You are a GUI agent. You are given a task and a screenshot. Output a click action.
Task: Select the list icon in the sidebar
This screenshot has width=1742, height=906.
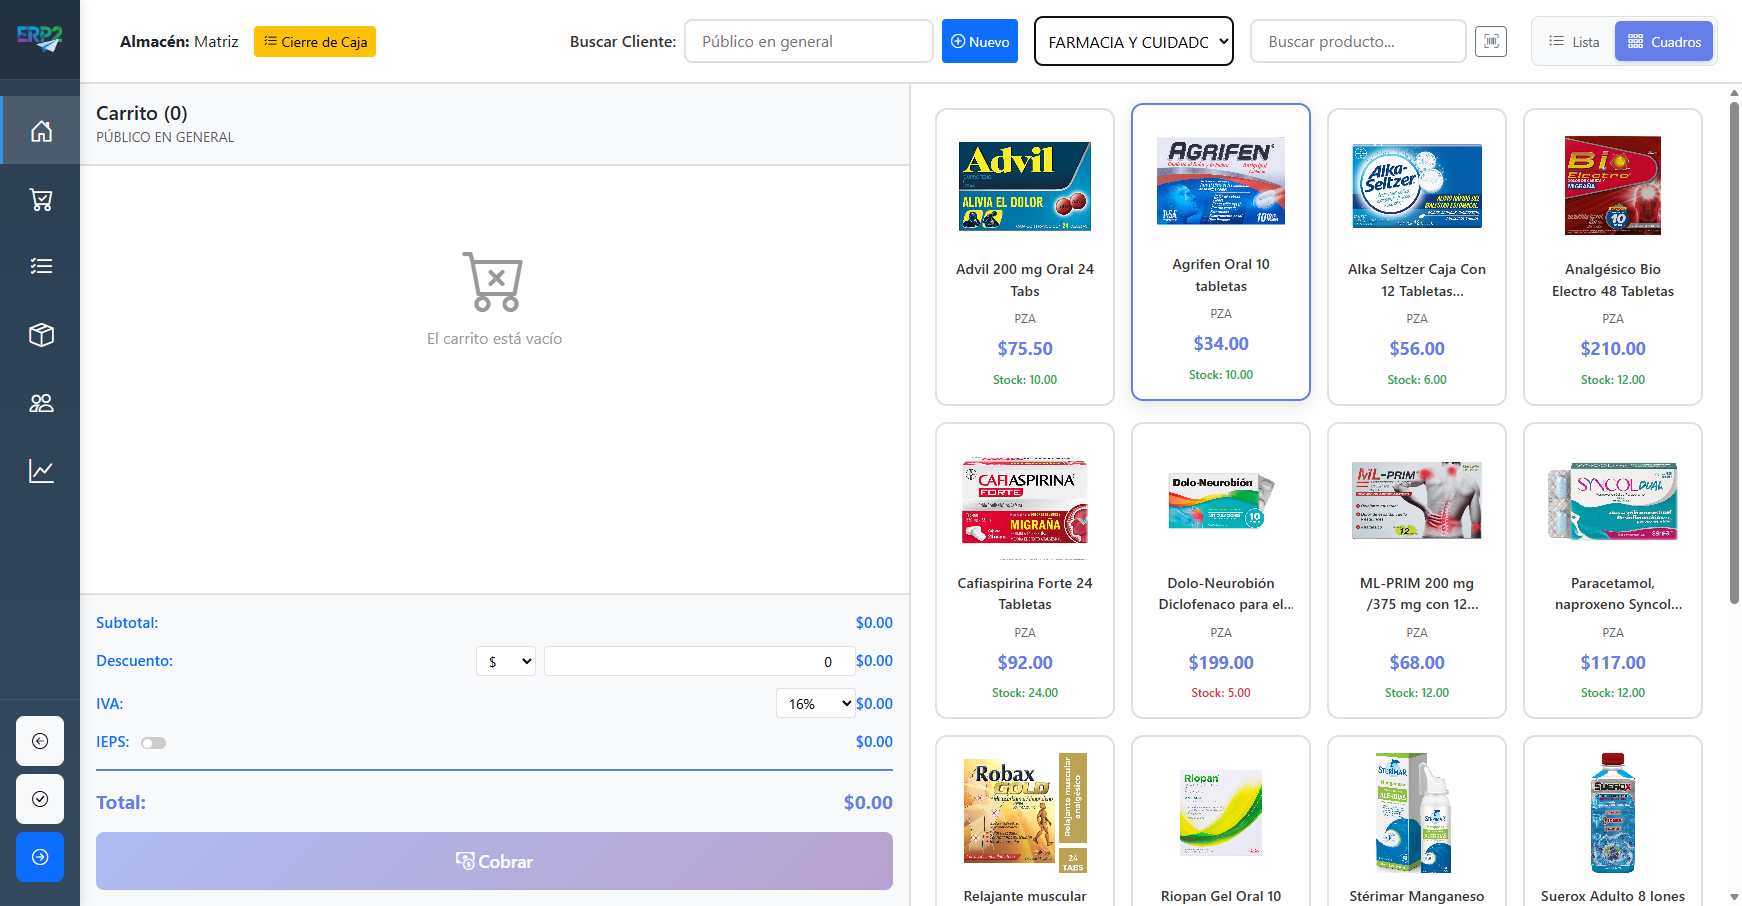coord(40,266)
